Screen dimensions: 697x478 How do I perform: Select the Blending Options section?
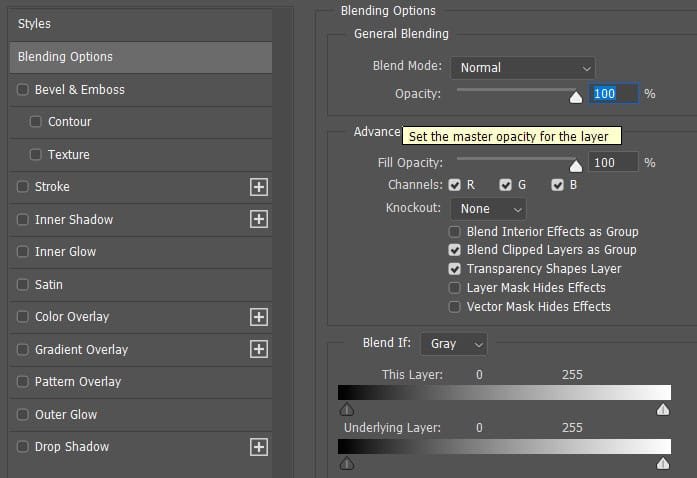pyautogui.click(x=66, y=57)
